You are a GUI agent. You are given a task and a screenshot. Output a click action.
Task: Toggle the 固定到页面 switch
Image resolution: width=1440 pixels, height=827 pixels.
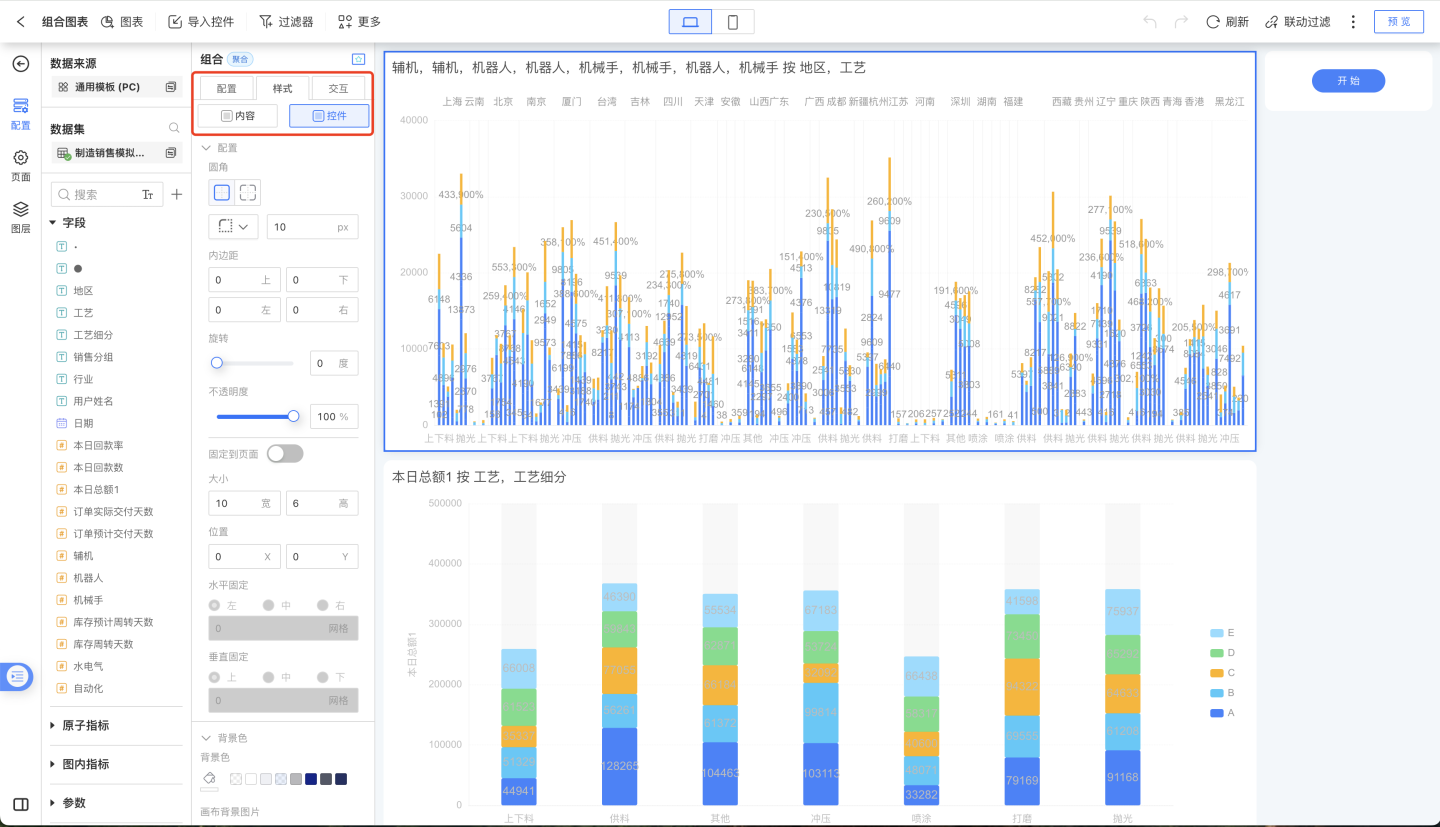[x=284, y=454]
